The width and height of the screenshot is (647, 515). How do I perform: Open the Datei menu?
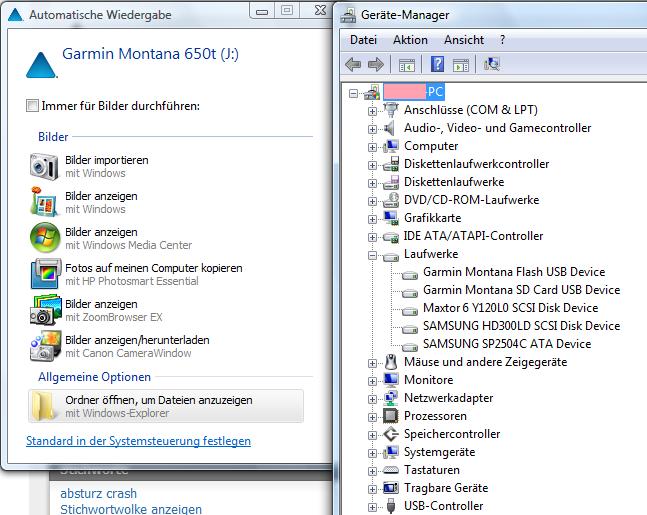coord(363,40)
